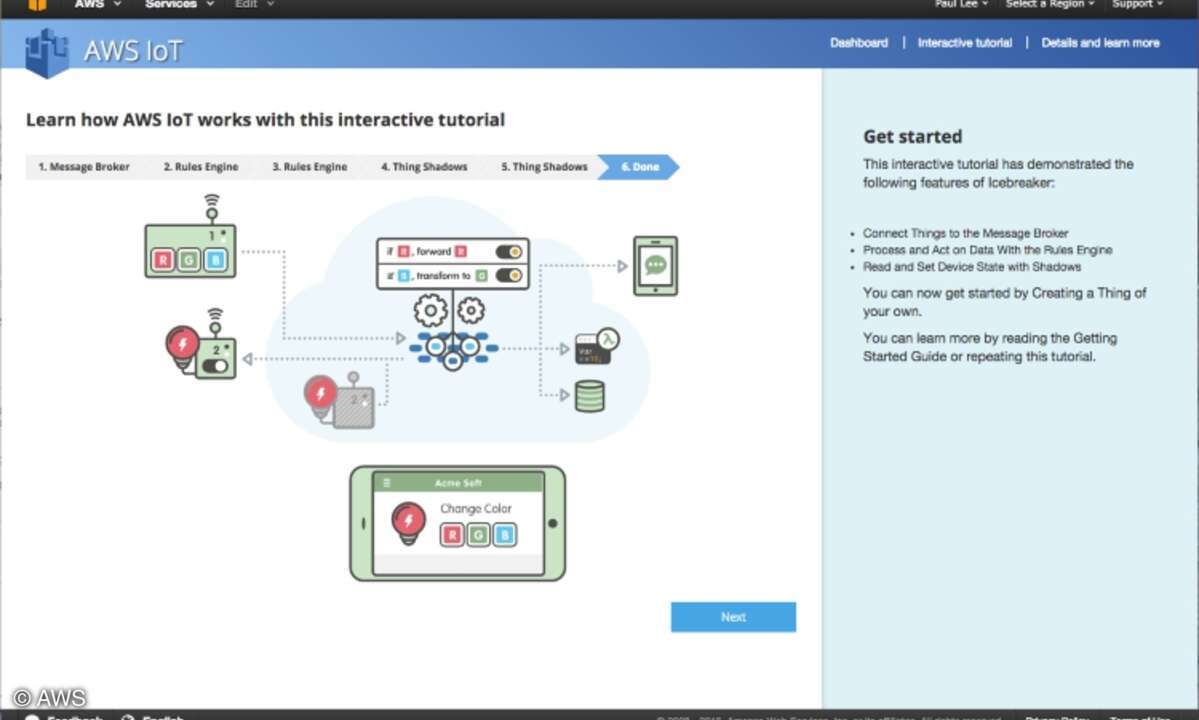Image resolution: width=1199 pixels, height=720 pixels.
Task: Click the antenna signal icon above device 1
Action: tap(212, 207)
